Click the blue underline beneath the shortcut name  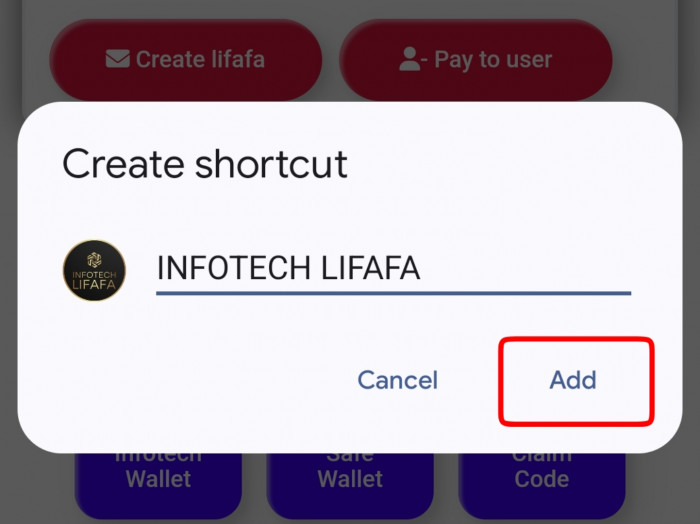click(392, 293)
